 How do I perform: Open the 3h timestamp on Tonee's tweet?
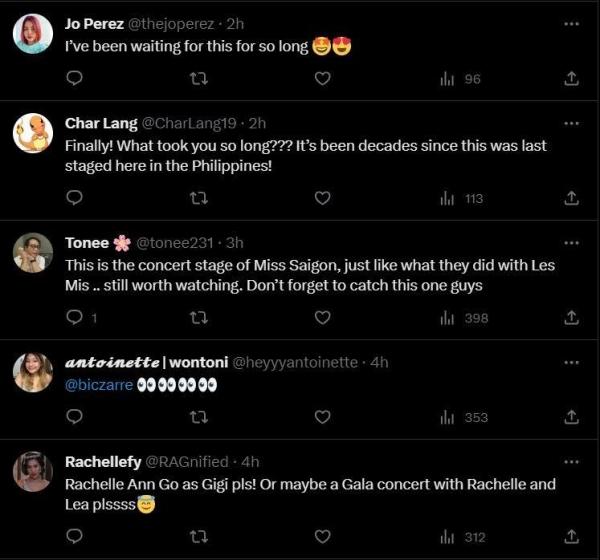[x=234, y=242]
